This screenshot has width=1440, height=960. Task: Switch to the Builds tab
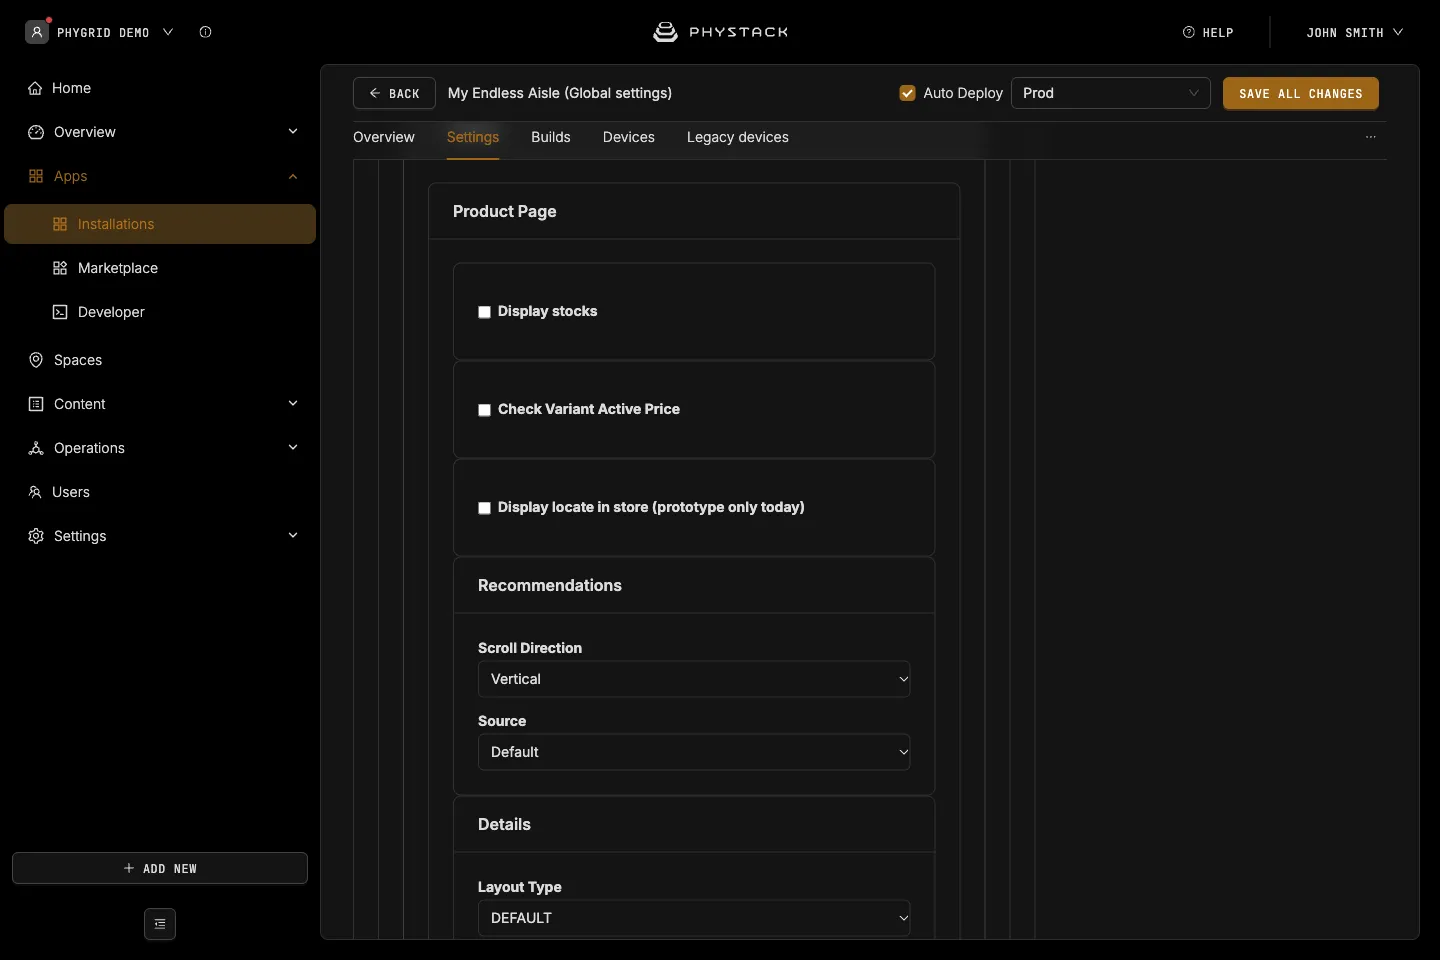click(x=551, y=137)
